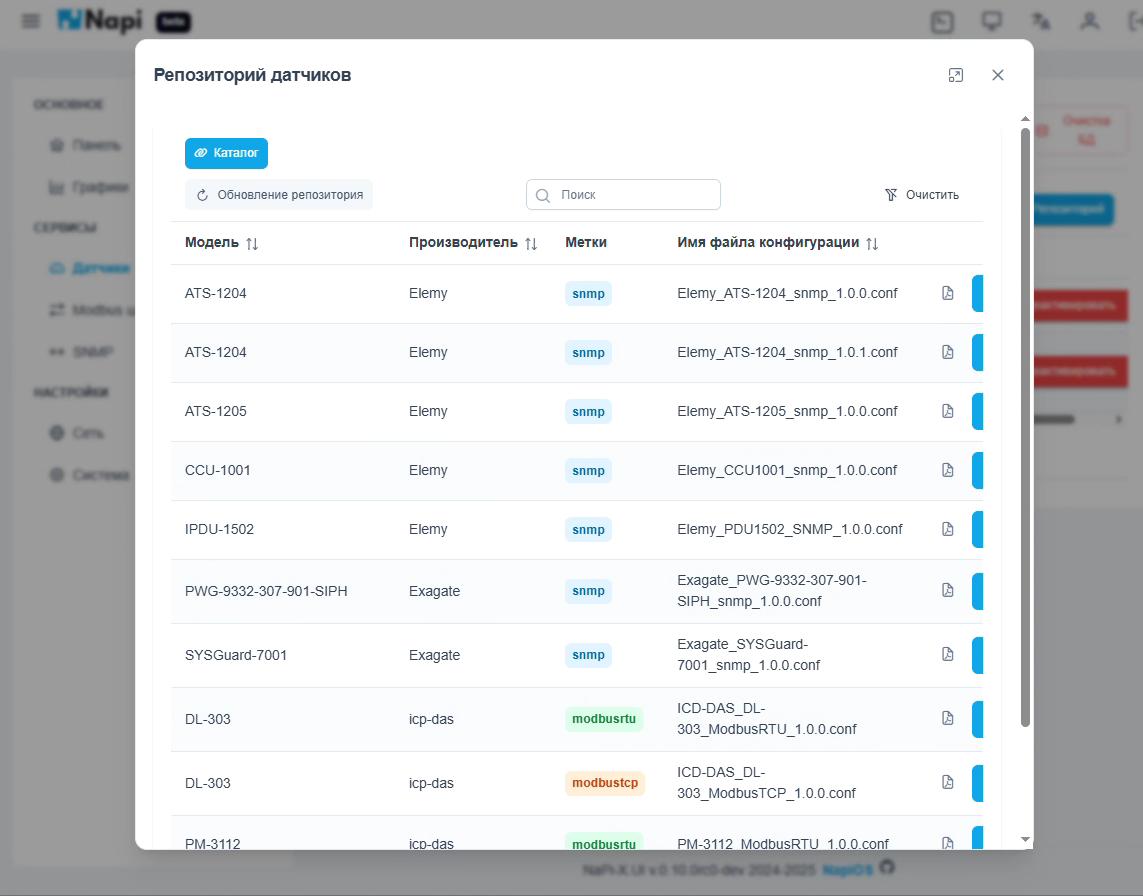Click the Каталог button
Viewport: 1143px width, 896px height.
tap(226, 153)
